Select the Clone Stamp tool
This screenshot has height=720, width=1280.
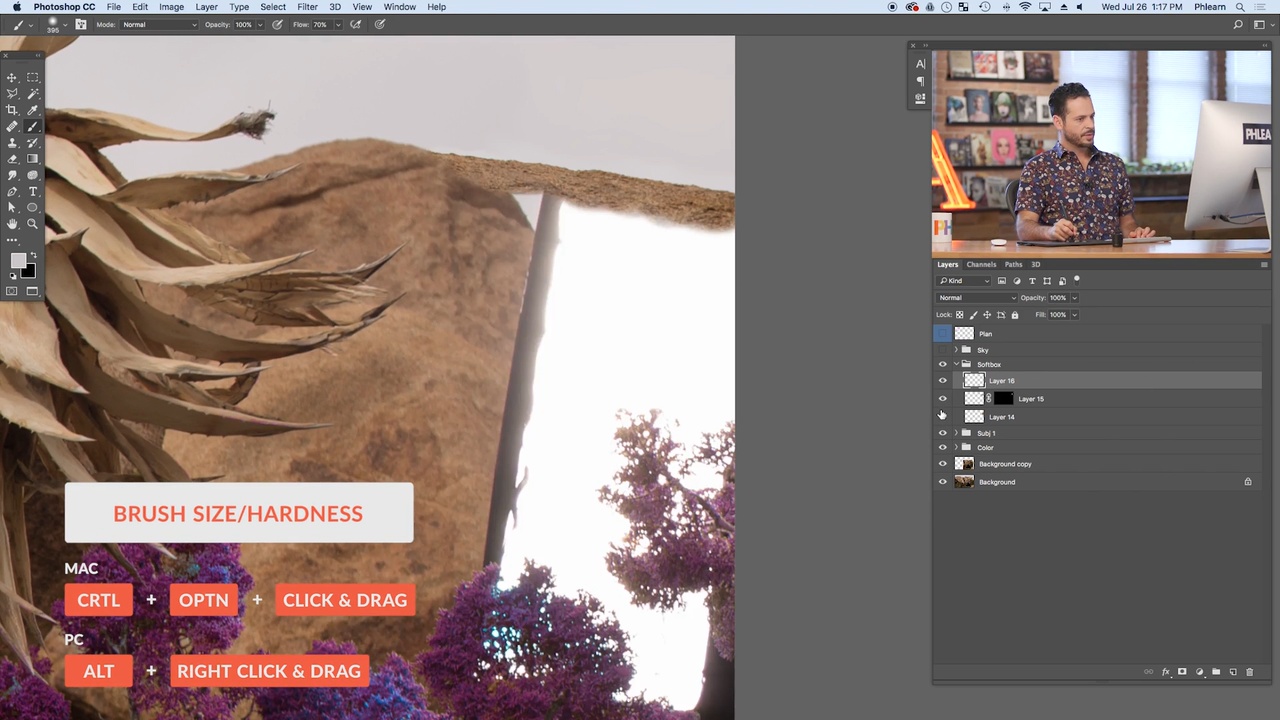tap(12, 142)
